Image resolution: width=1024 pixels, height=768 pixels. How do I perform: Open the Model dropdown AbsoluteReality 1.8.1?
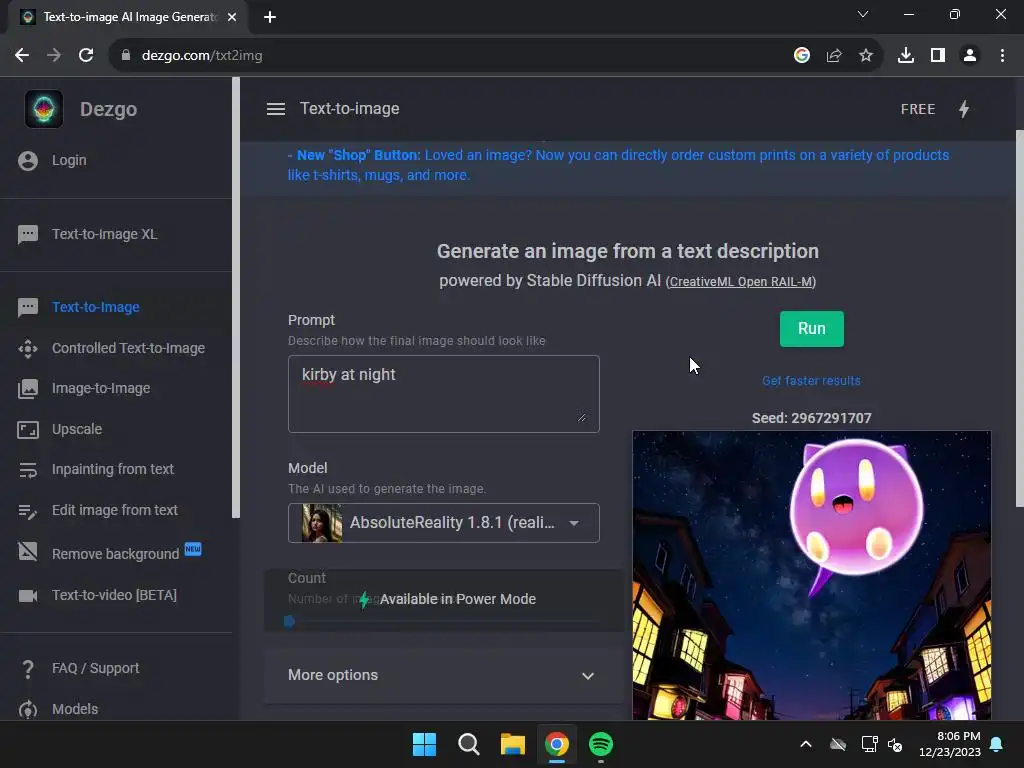point(443,523)
